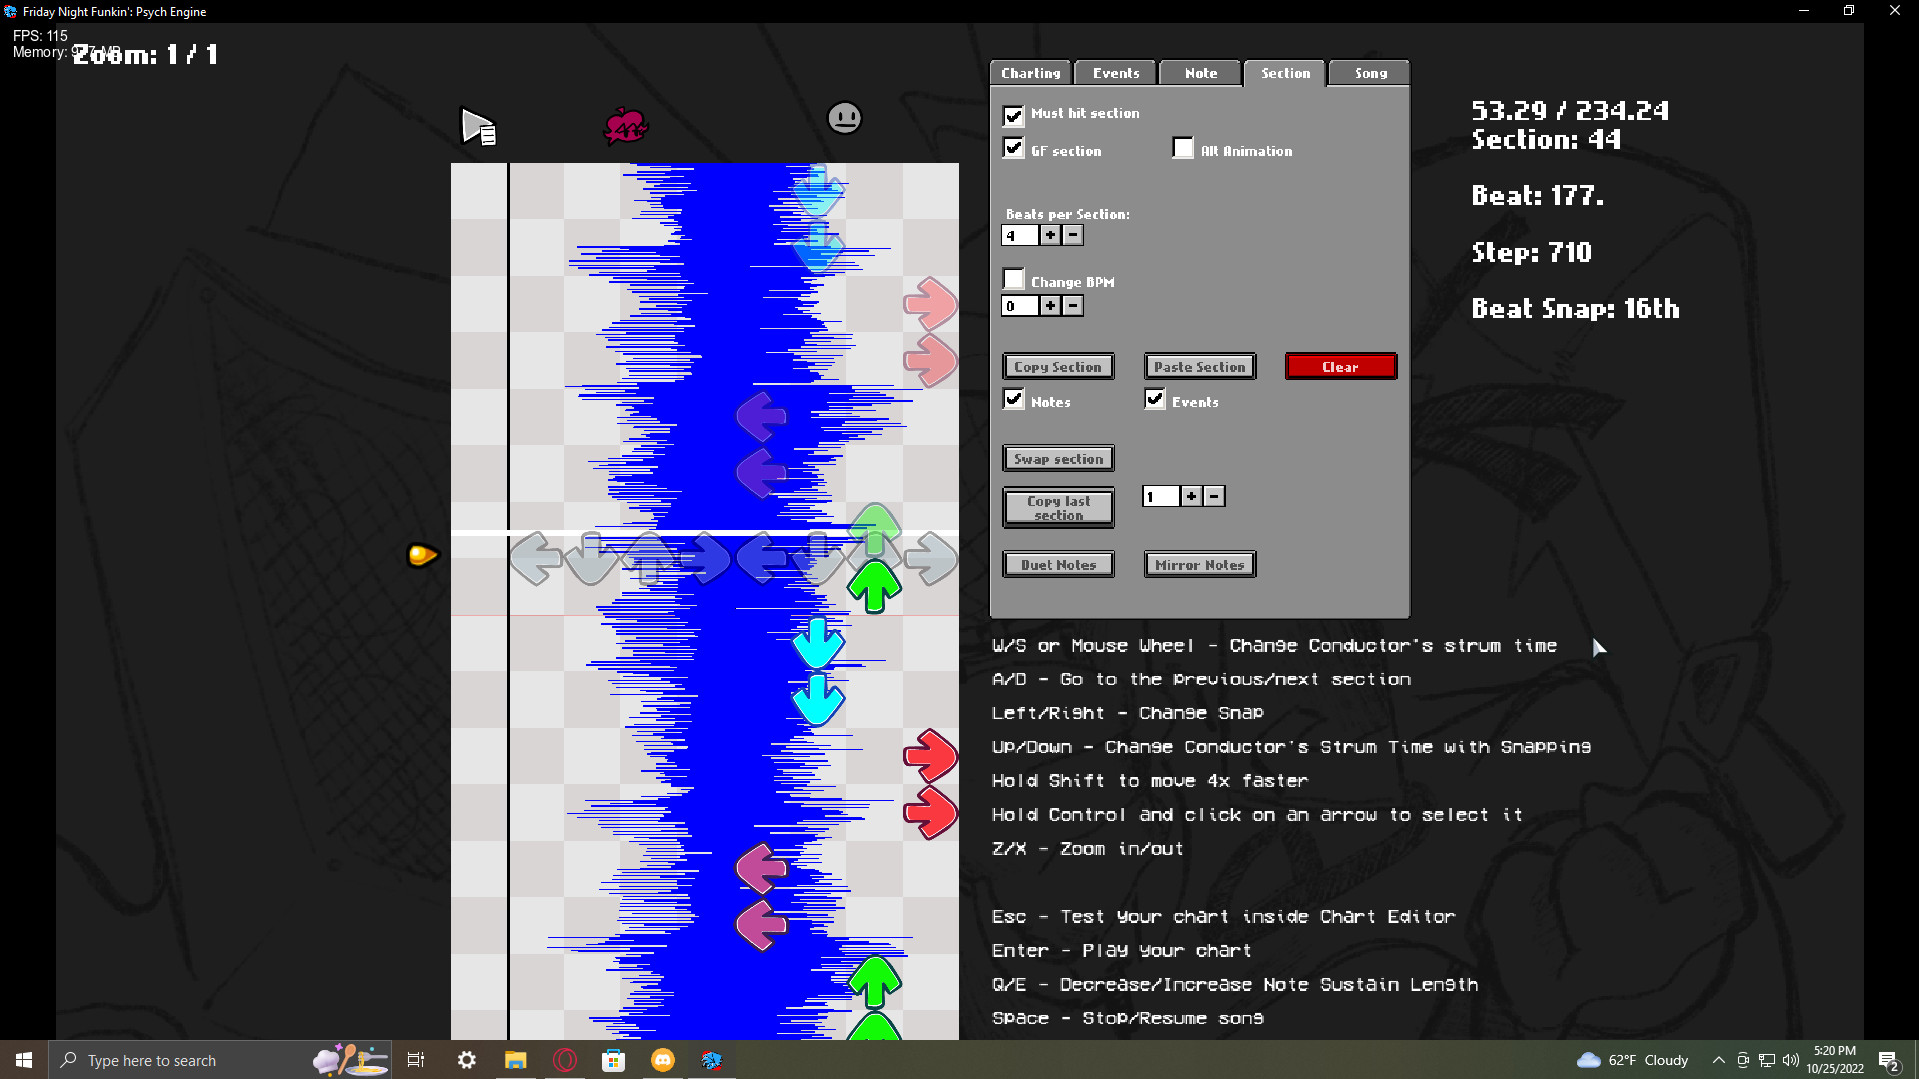Increase Beats per Section with plus

pyautogui.click(x=1050, y=235)
